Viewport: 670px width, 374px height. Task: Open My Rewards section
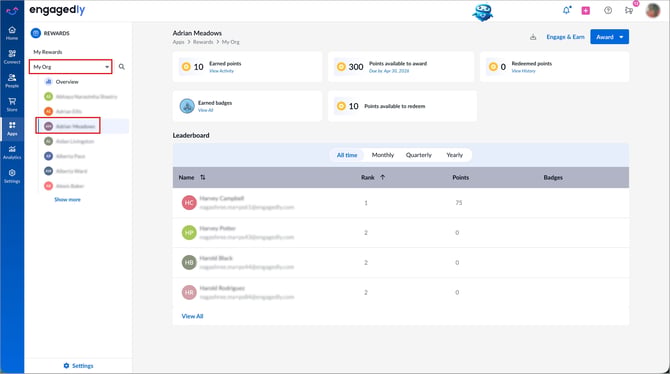click(x=48, y=52)
